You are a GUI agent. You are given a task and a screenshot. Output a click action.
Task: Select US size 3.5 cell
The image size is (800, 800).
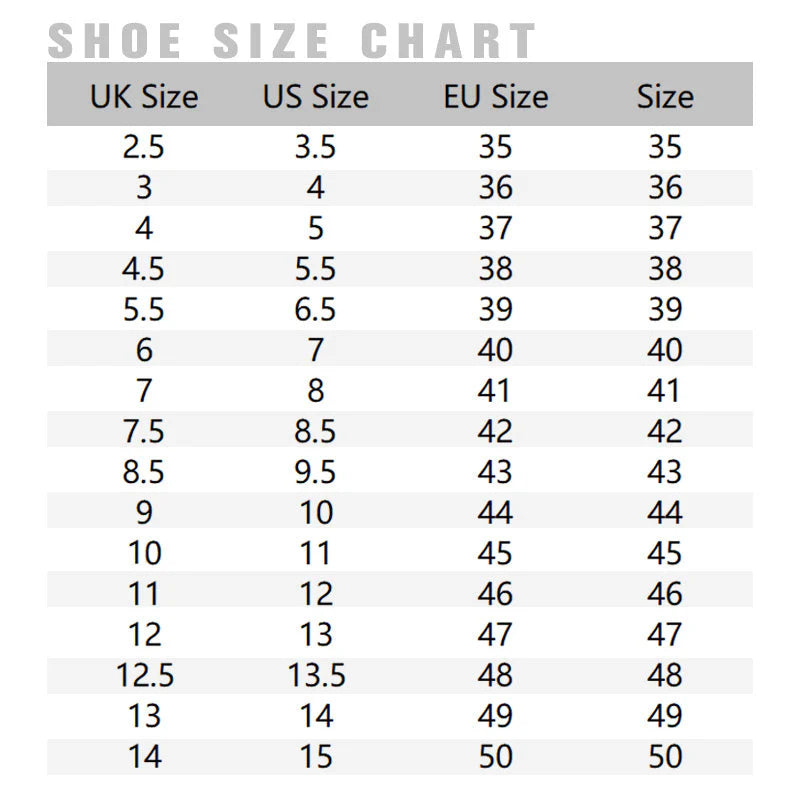(315, 147)
